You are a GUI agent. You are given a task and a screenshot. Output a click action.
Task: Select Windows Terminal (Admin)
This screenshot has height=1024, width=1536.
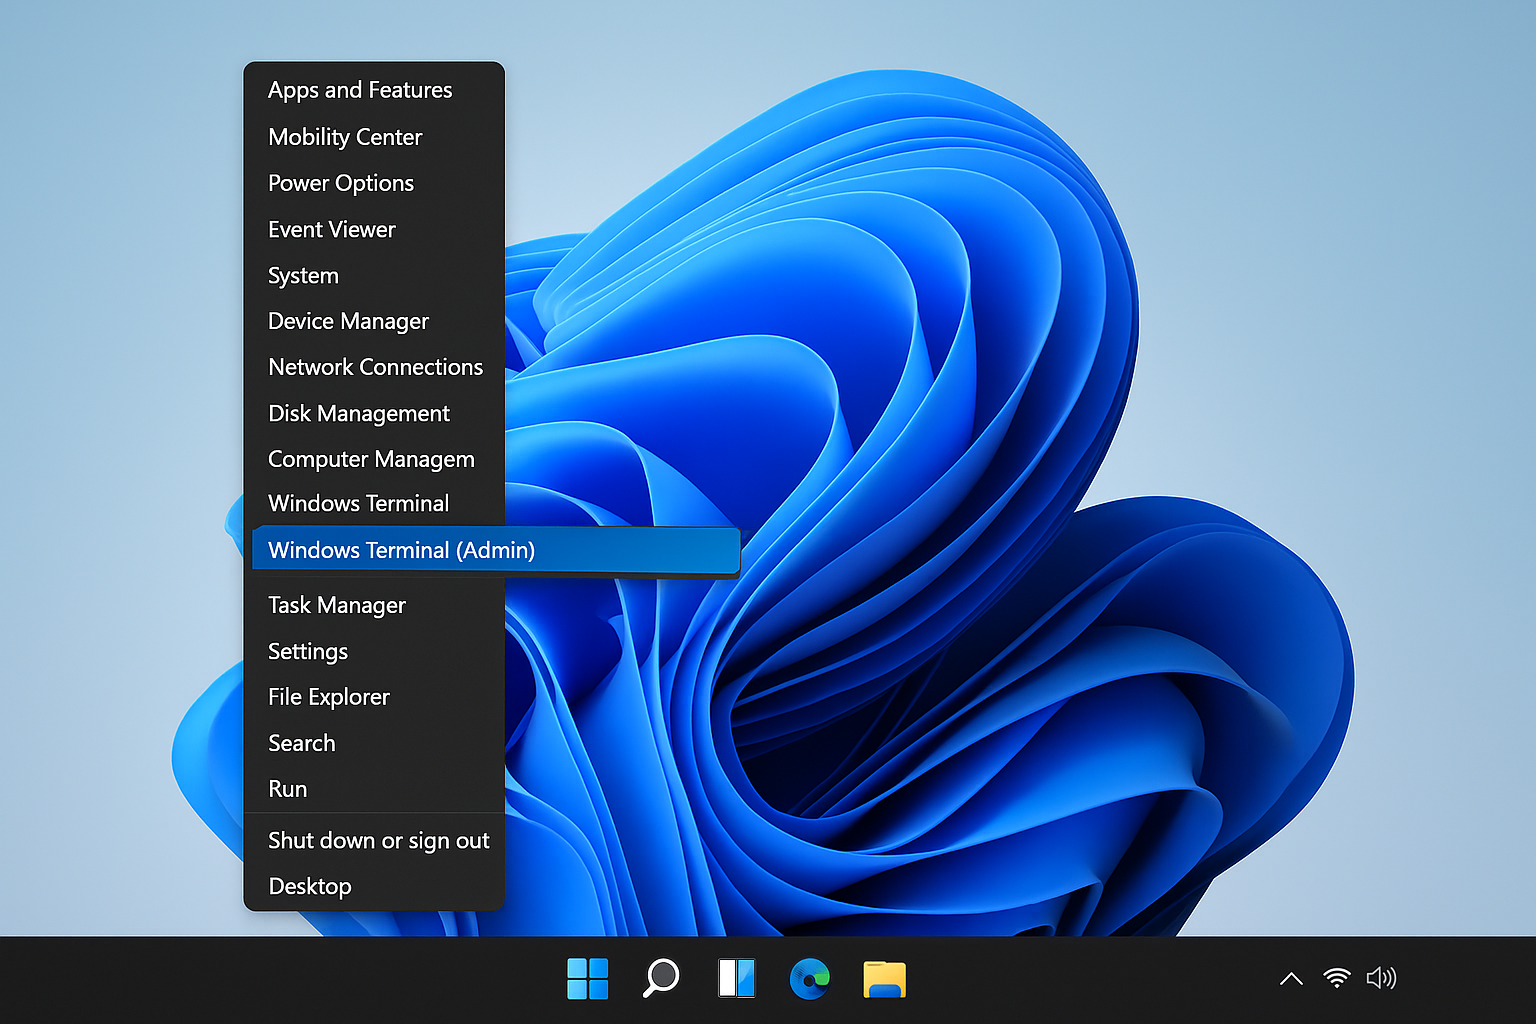click(x=402, y=550)
